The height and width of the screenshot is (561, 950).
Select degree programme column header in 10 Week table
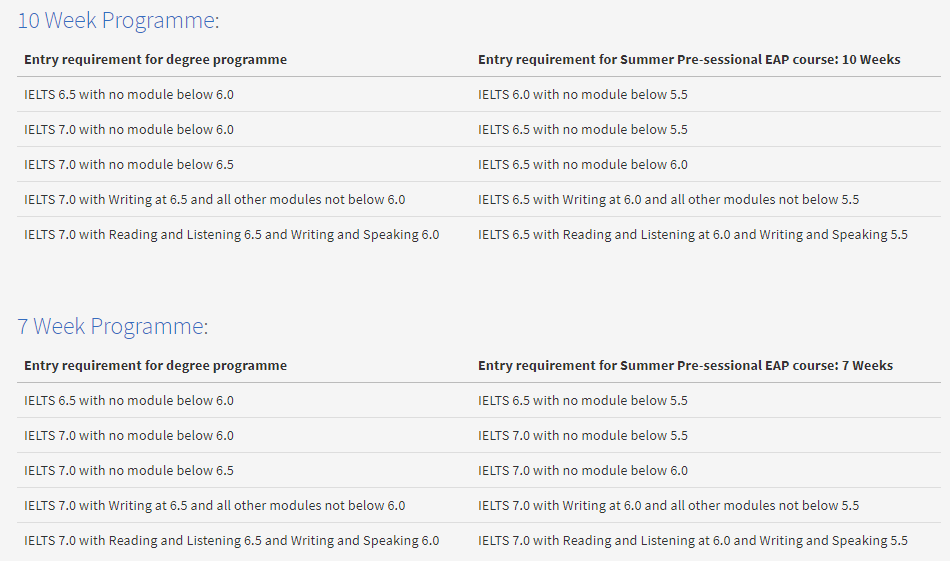pyautogui.click(x=155, y=60)
